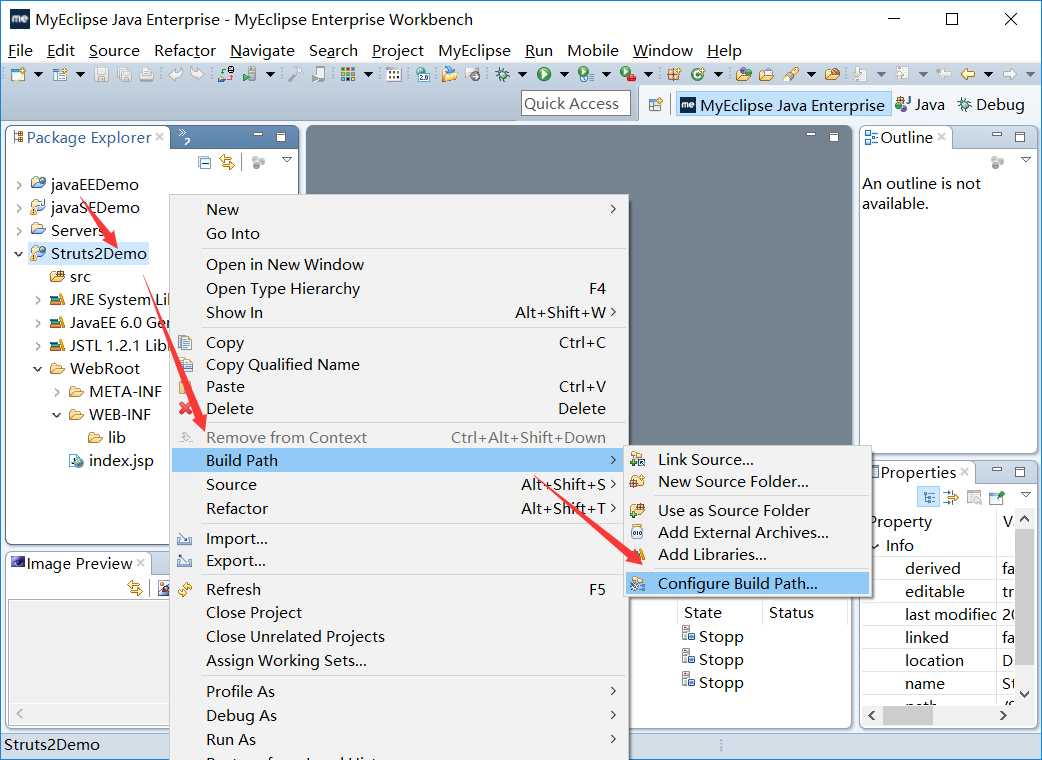The height and width of the screenshot is (760, 1042).
Task: Open the MyEclipse menu in the menu bar
Action: [x=474, y=50]
